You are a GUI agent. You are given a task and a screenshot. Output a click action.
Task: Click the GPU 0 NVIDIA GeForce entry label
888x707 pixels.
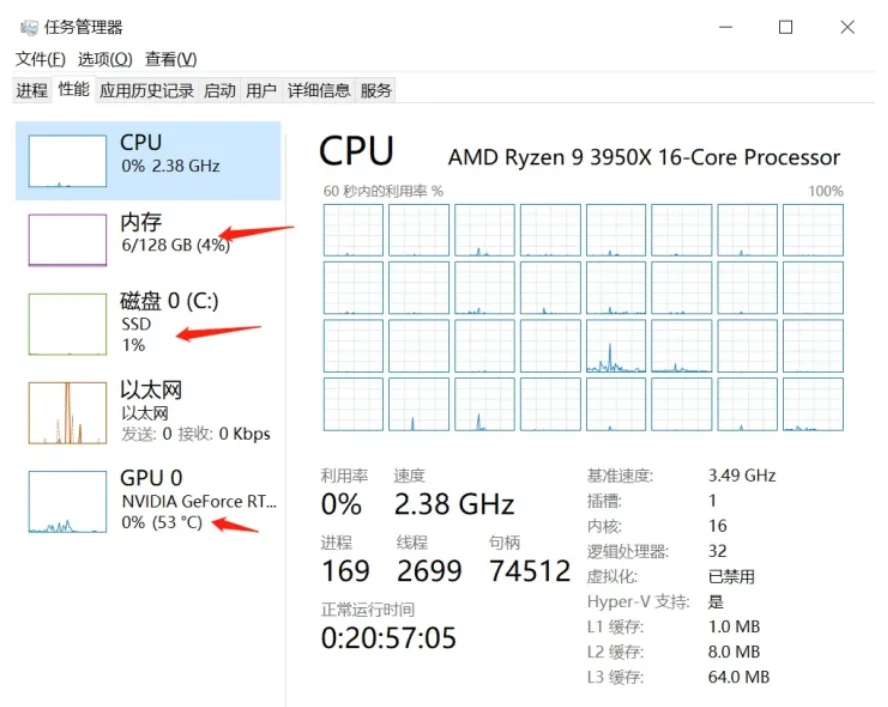(x=198, y=500)
